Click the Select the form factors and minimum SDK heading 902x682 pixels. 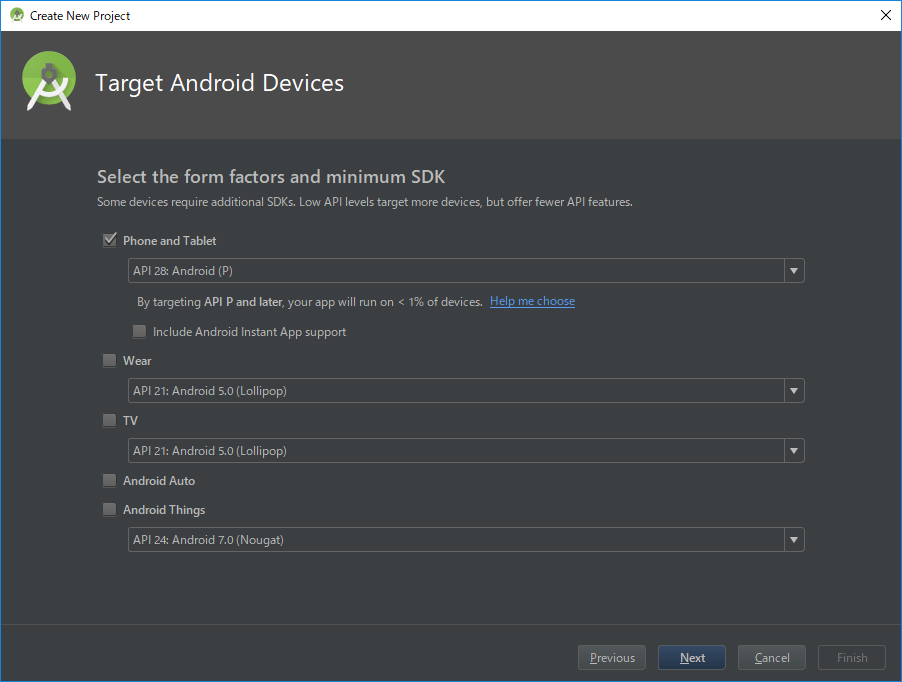[x=271, y=177]
